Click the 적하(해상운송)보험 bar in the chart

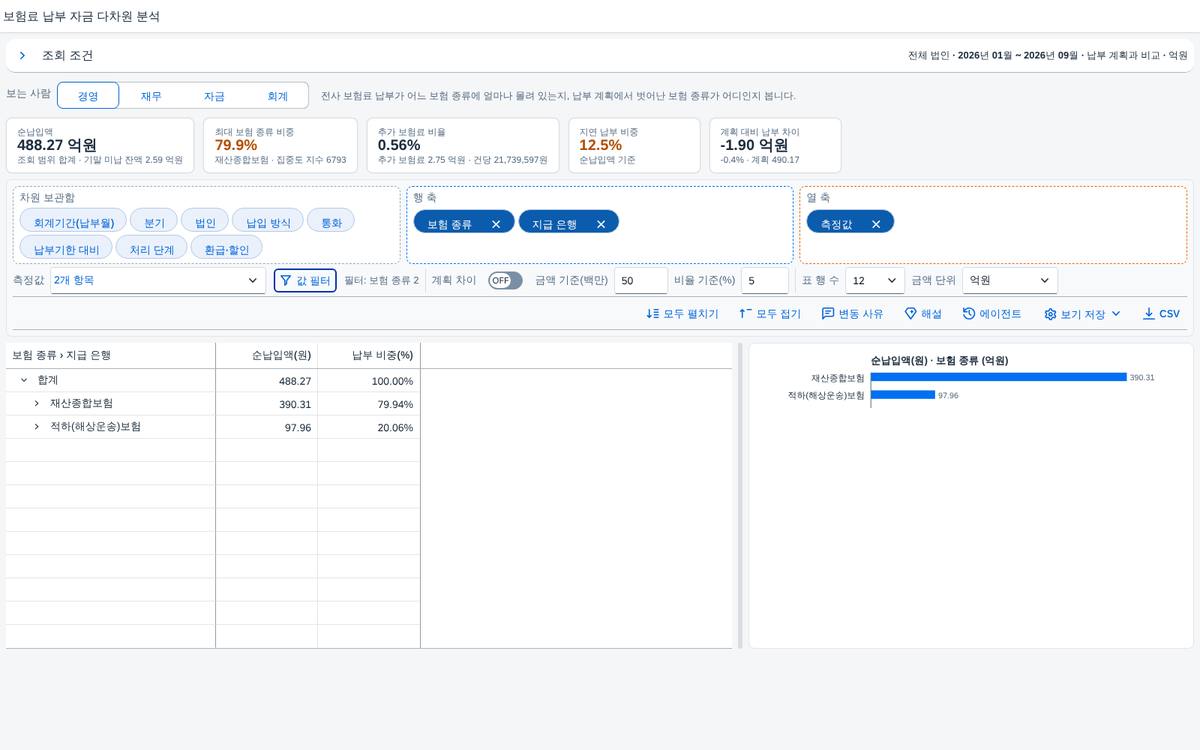[x=902, y=395]
